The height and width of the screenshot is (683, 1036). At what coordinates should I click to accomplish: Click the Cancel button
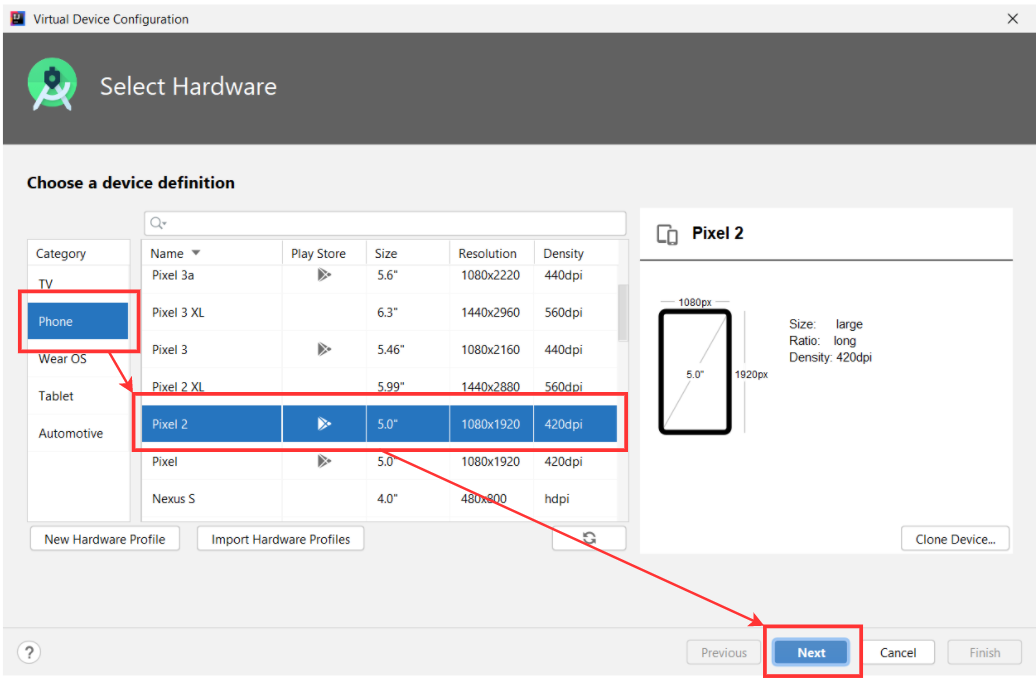click(x=898, y=653)
